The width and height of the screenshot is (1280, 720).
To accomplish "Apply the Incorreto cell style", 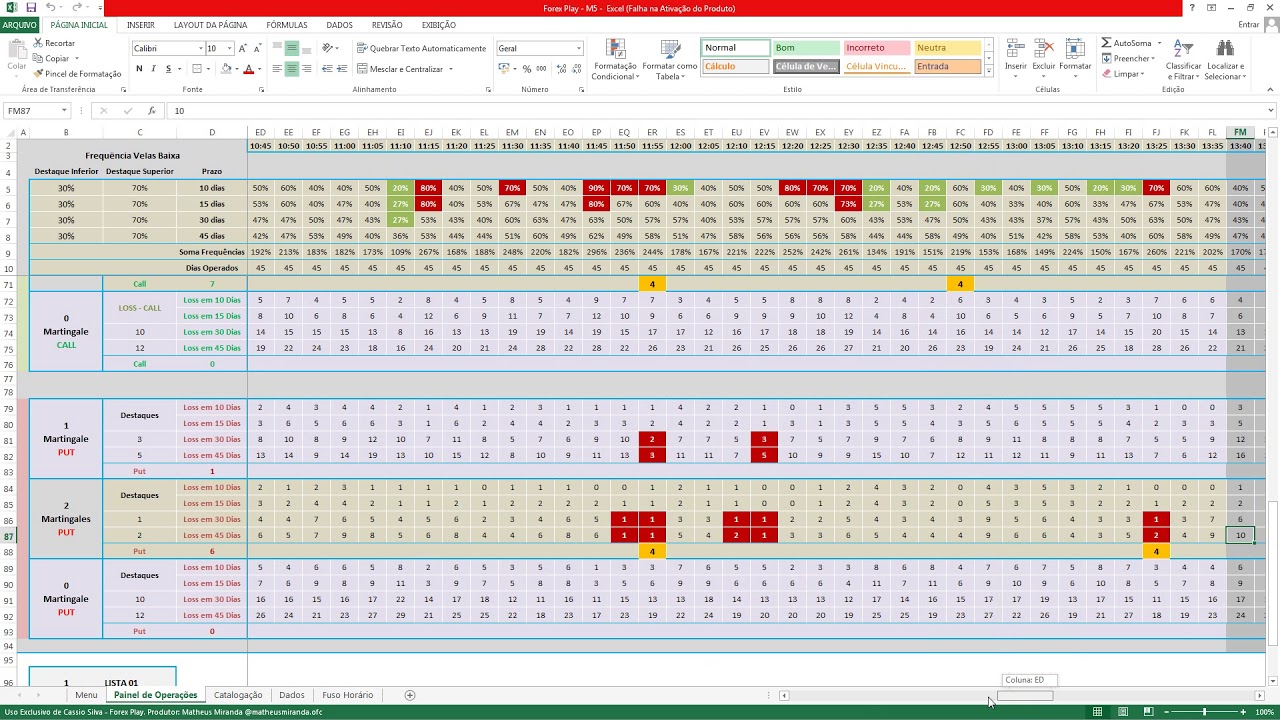I will pos(876,48).
